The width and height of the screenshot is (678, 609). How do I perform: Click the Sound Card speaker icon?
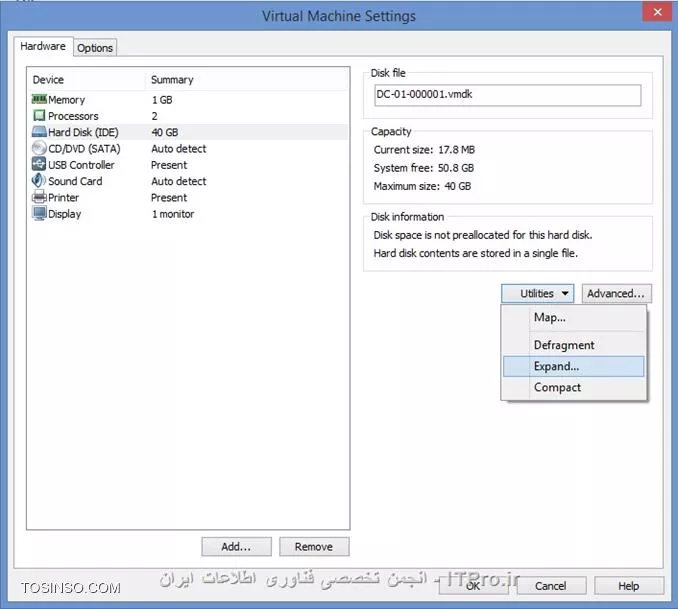click(x=39, y=180)
